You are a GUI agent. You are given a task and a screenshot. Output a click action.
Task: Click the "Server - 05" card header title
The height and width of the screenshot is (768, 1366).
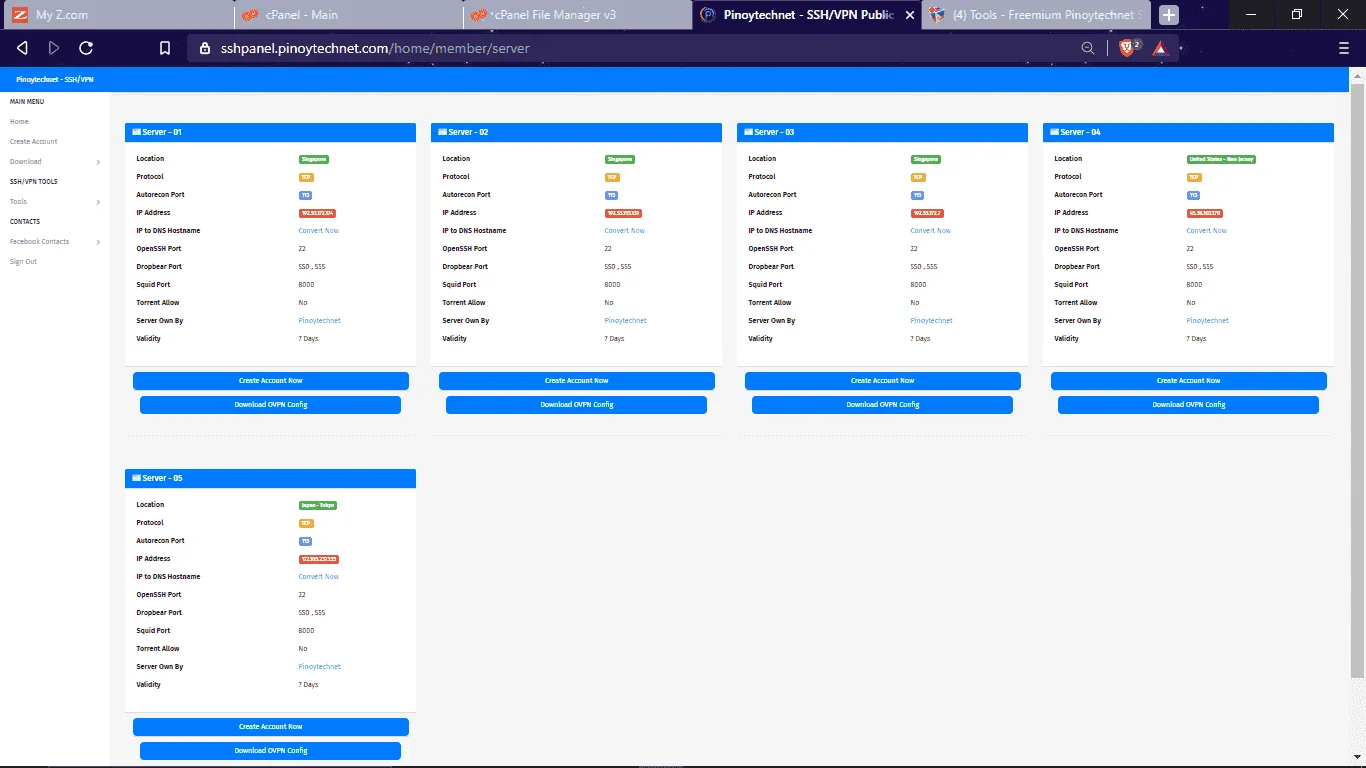point(162,478)
